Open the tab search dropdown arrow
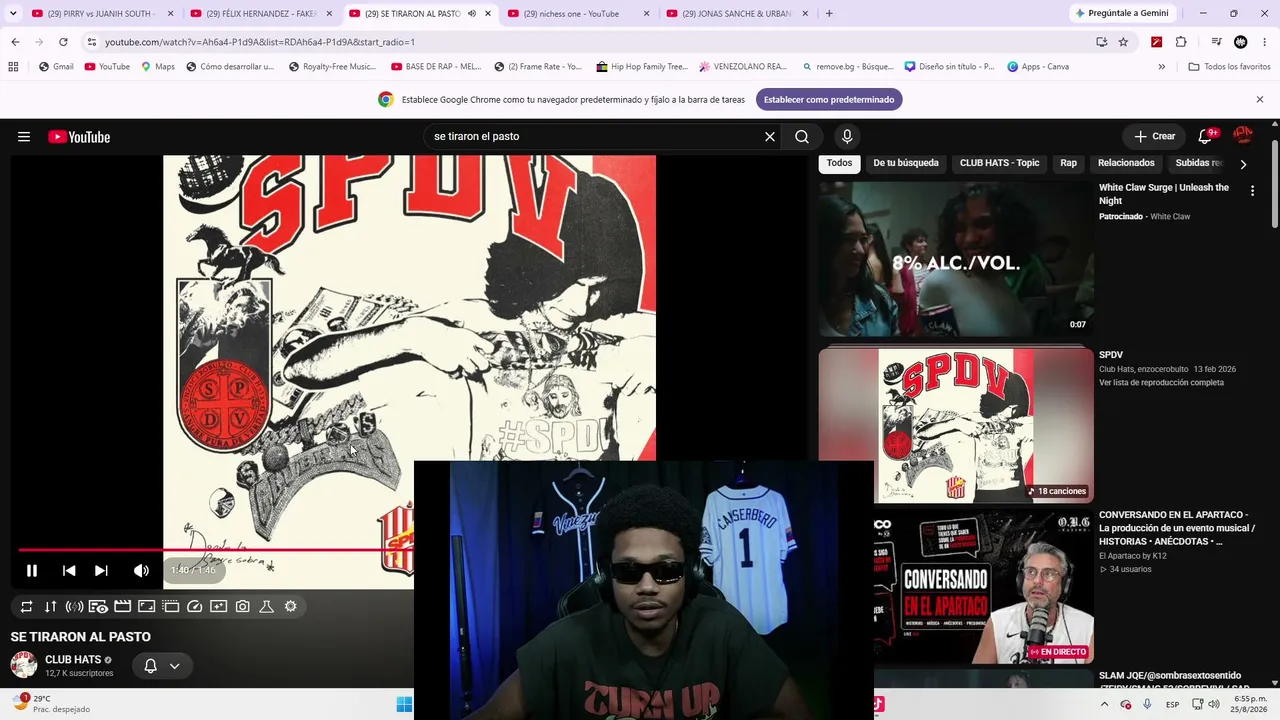 click(13, 14)
